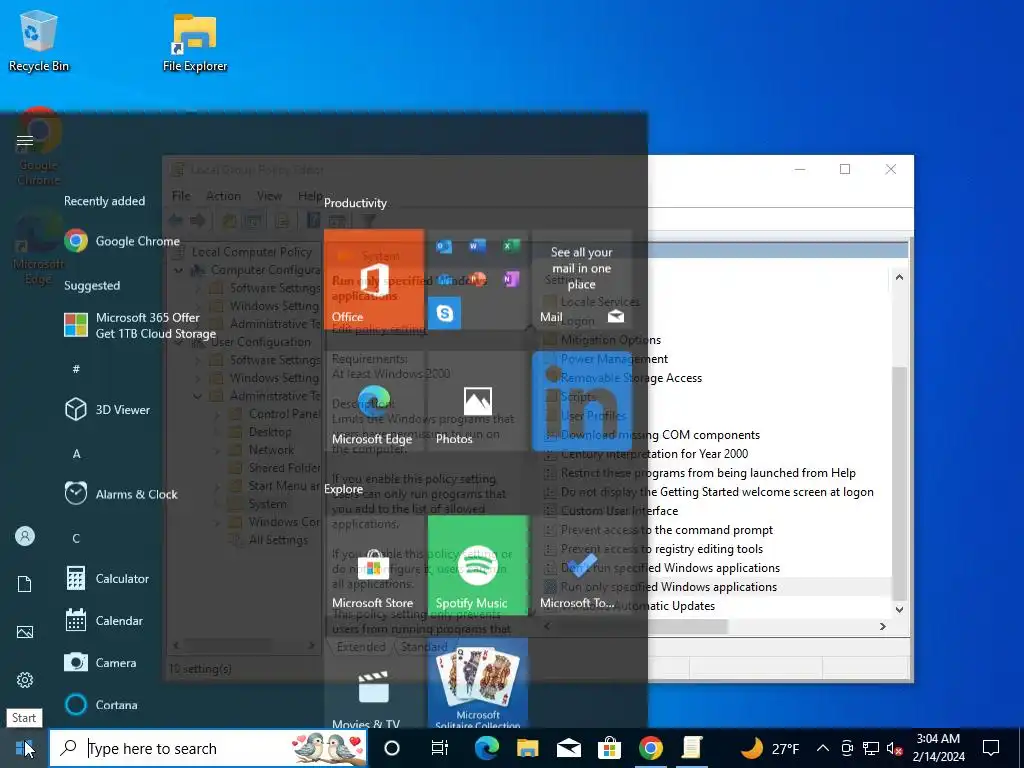1024x768 pixels.
Task: Open File Explorer on taskbar
Action: (528, 748)
